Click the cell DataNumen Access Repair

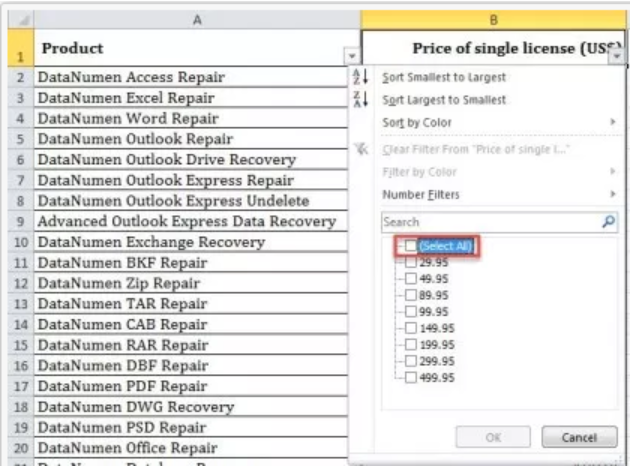191,77
